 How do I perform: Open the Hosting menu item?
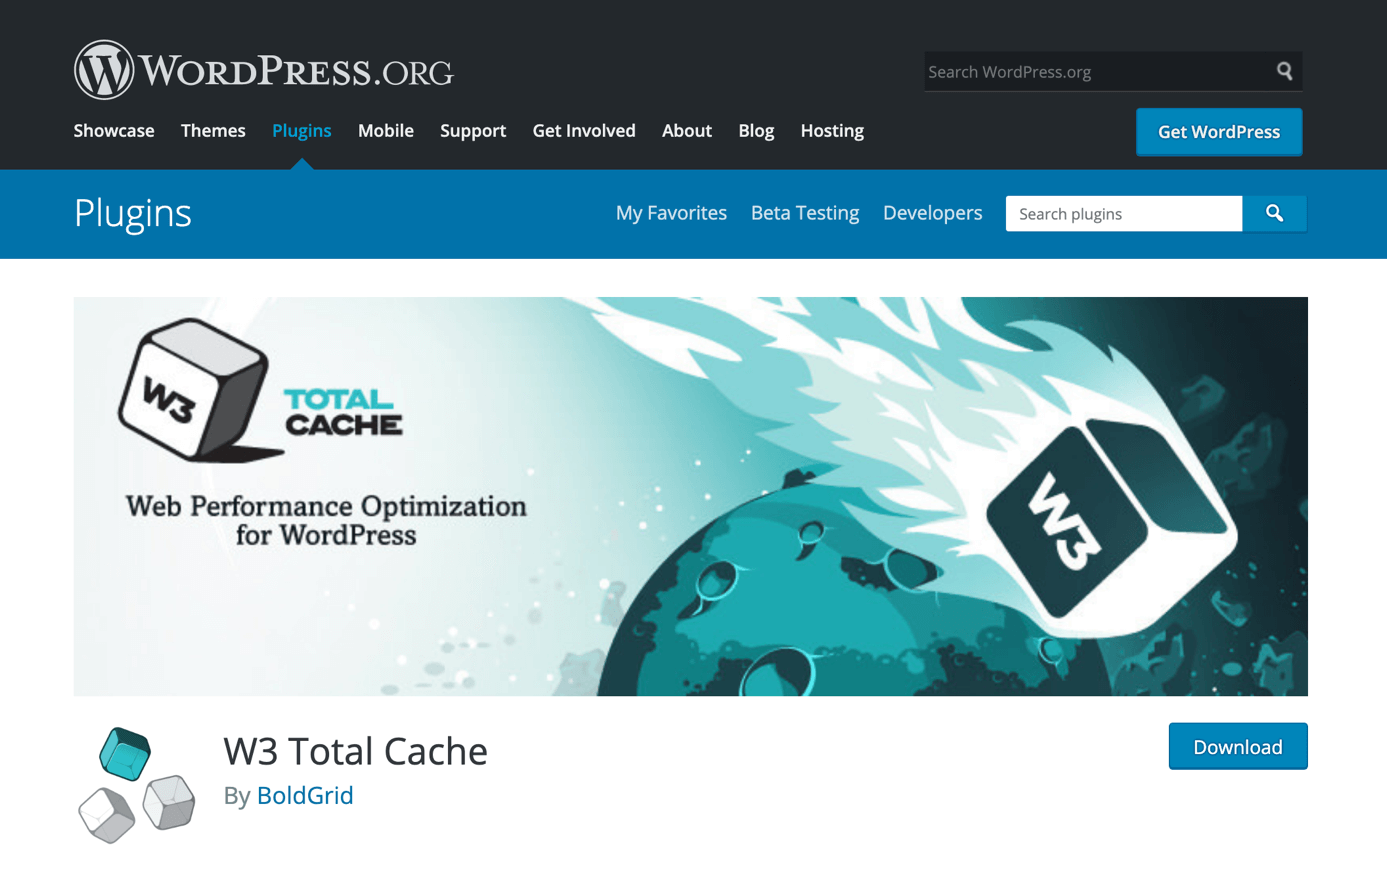tap(832, 131)
